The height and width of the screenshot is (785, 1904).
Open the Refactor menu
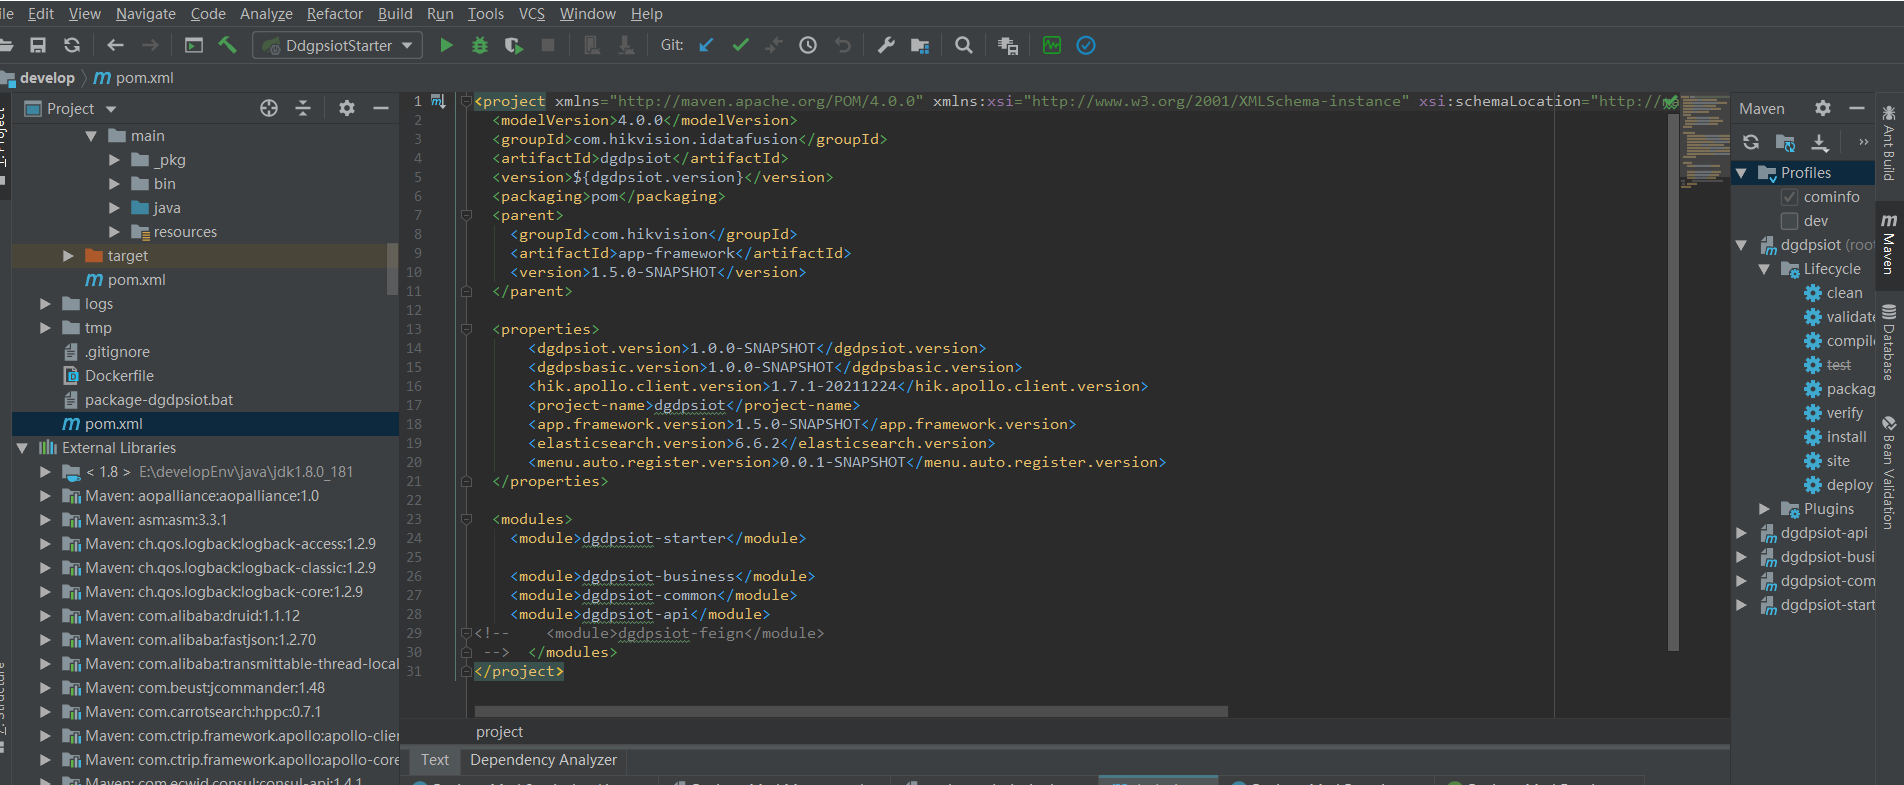point(334,14)
